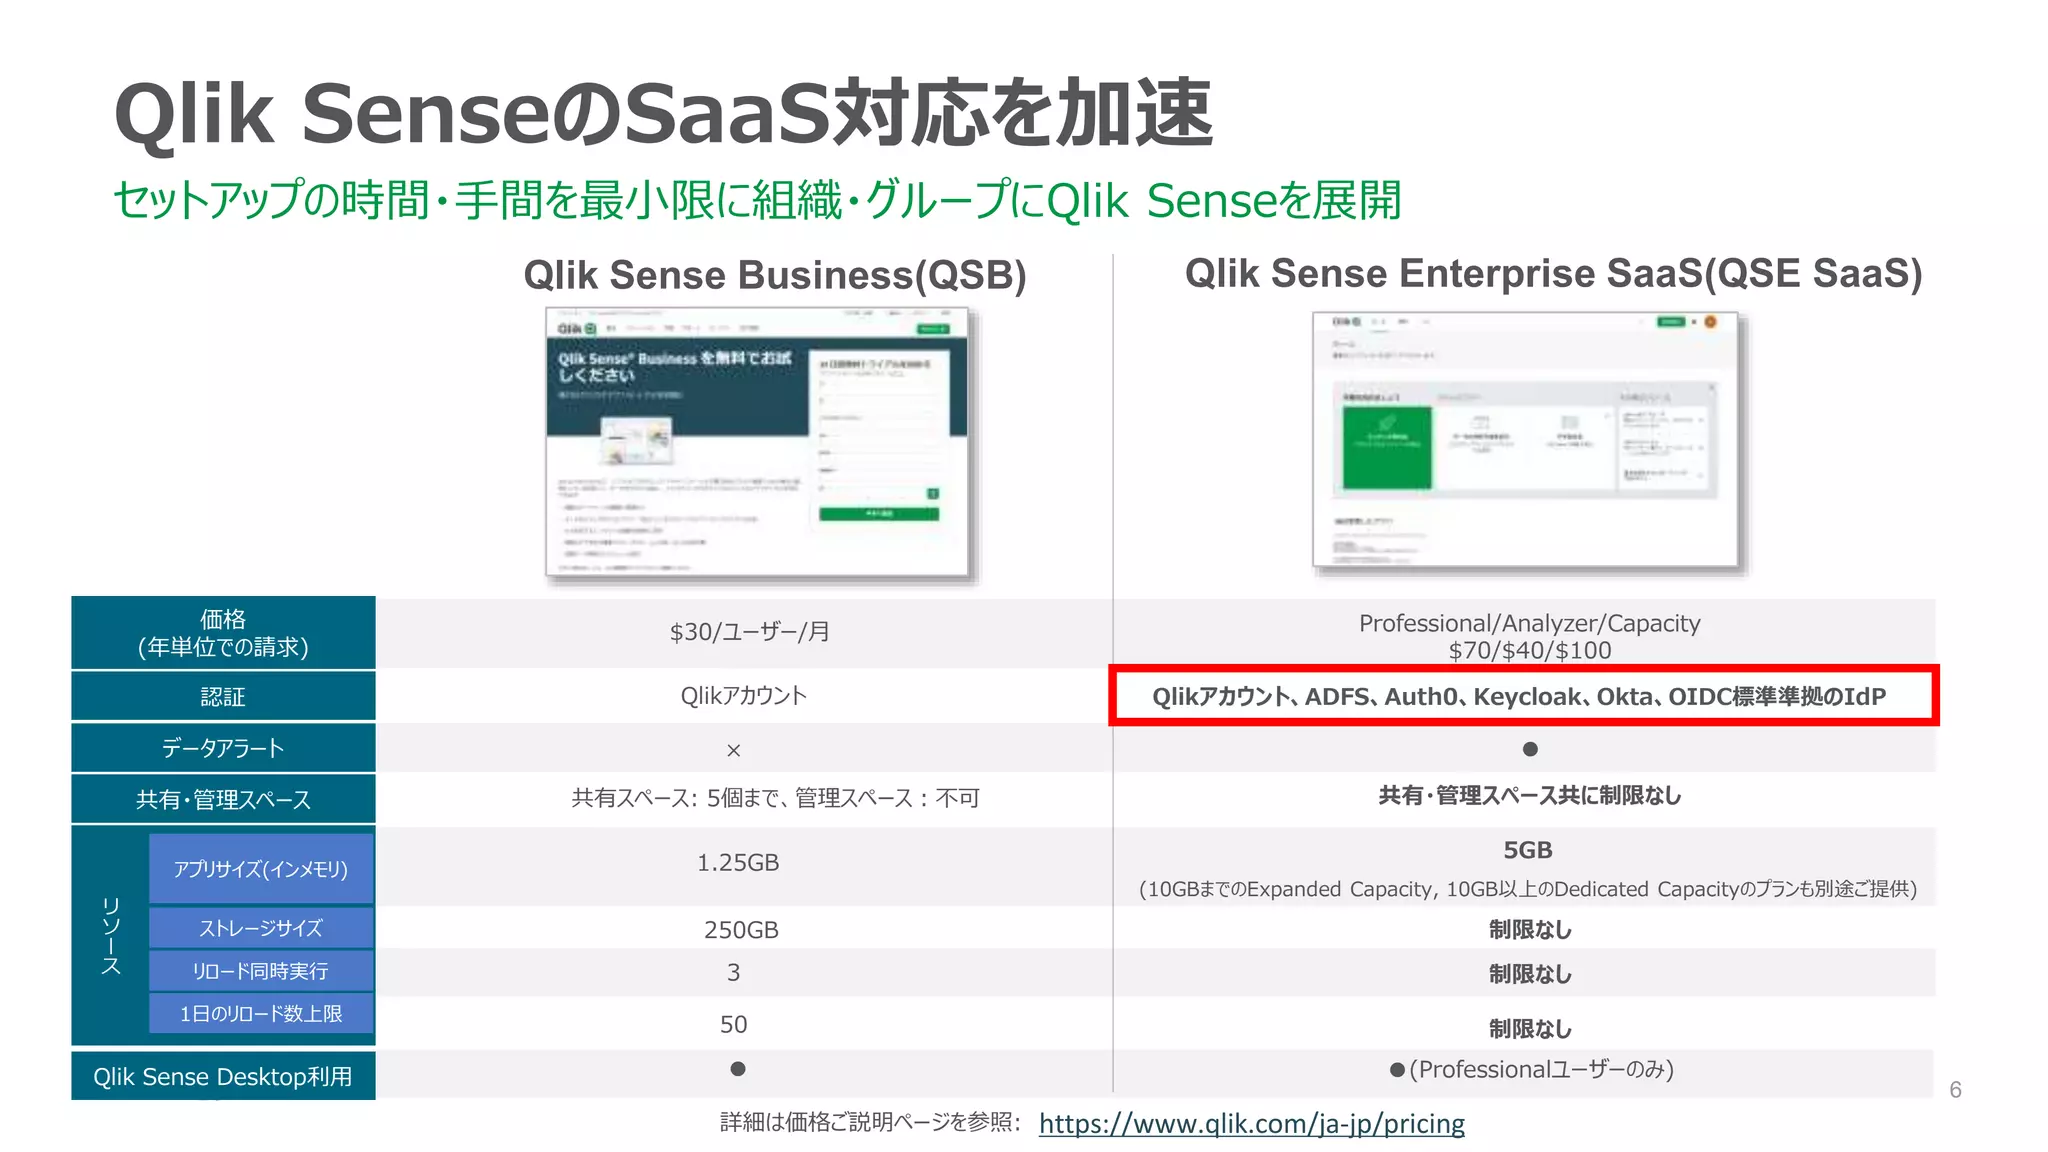The height and width of the screenshot is (1152, 2048).
Task: Click the green tile in QSE SaaS screenshot
Action: [x=1386, y=446]
